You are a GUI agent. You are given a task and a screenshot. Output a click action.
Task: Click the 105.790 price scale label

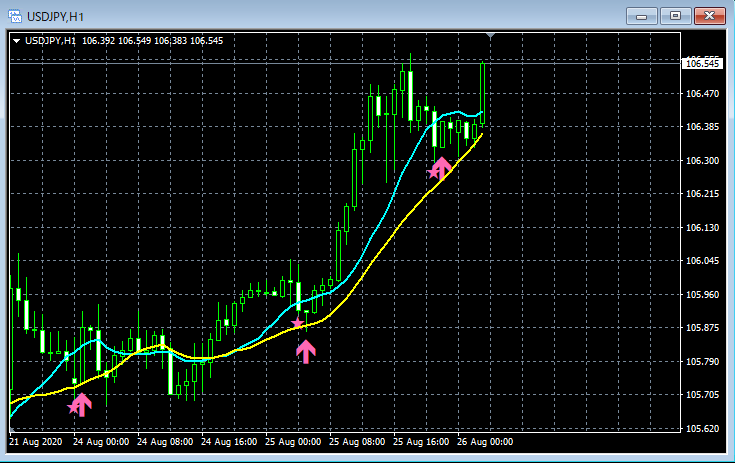point(702,361)
